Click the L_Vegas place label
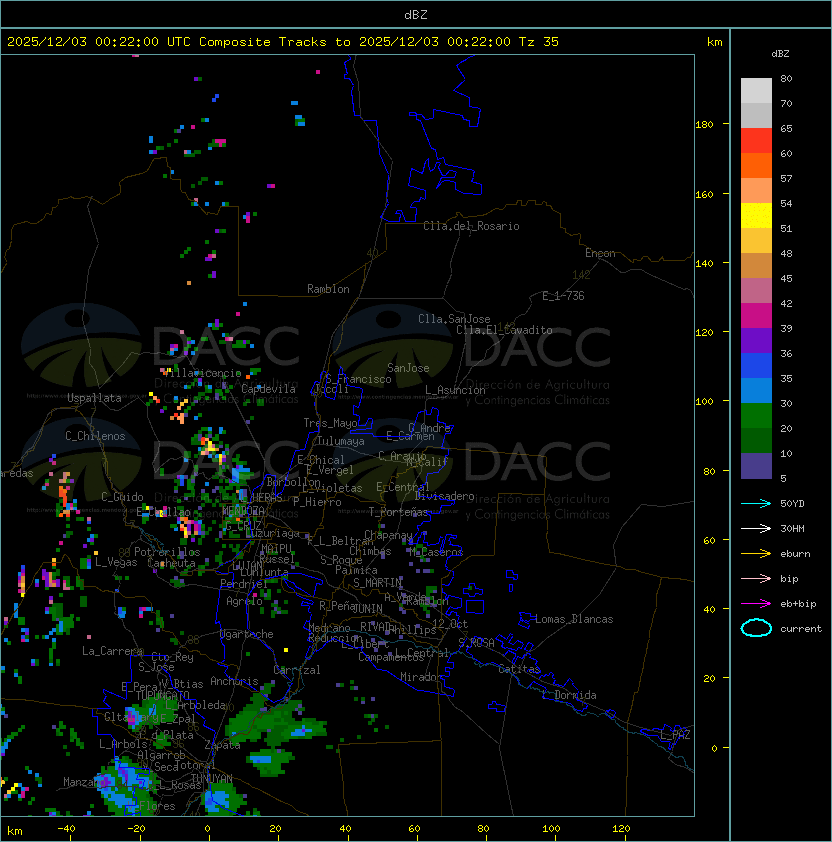This screenshot has width=832, height=842. (x=116, y=562)
